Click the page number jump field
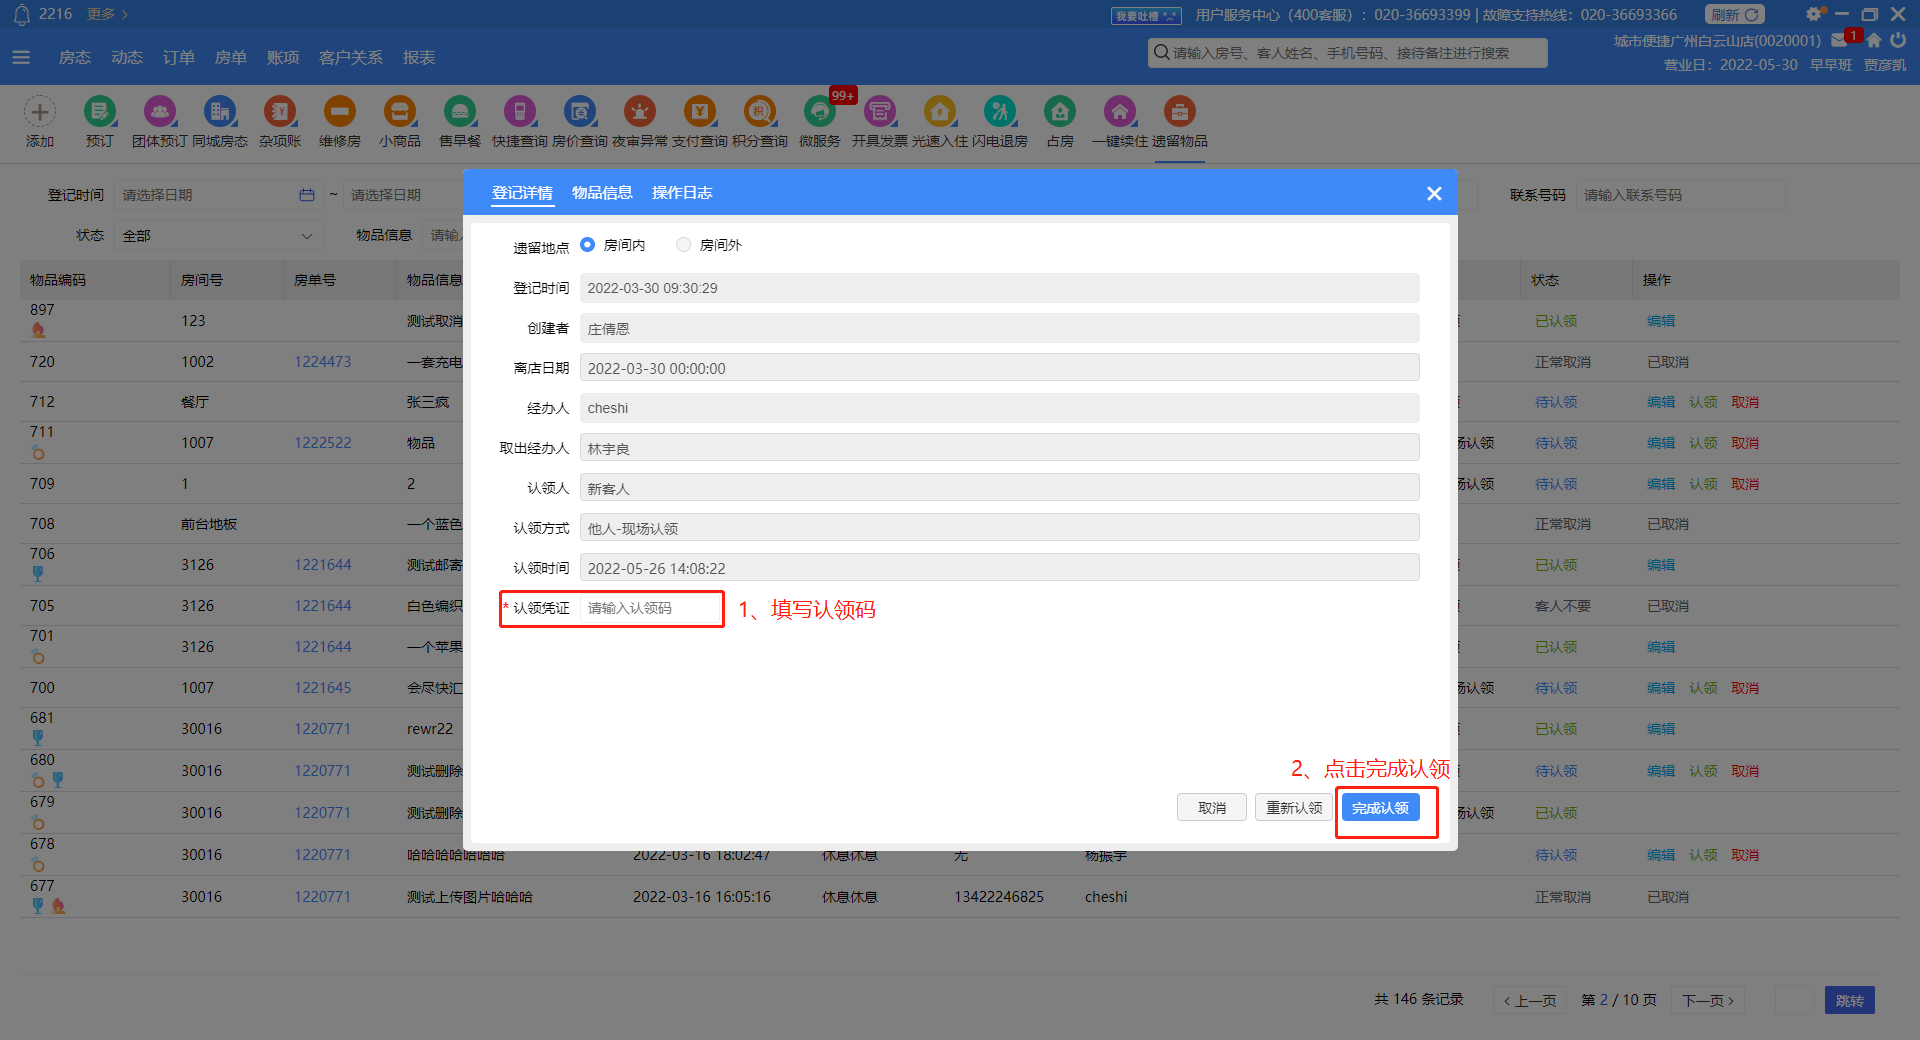The image size is (1920, 1040). click(1795, 1000)
